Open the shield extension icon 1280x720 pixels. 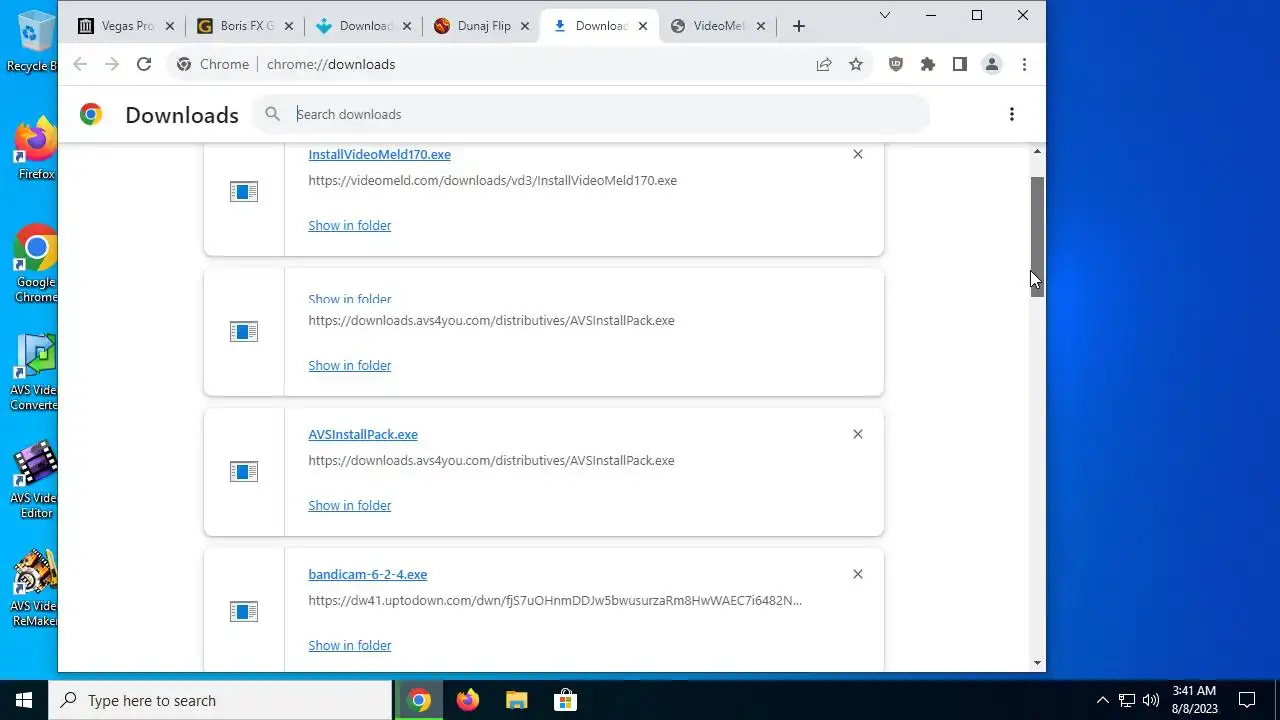tap(896, 64)
